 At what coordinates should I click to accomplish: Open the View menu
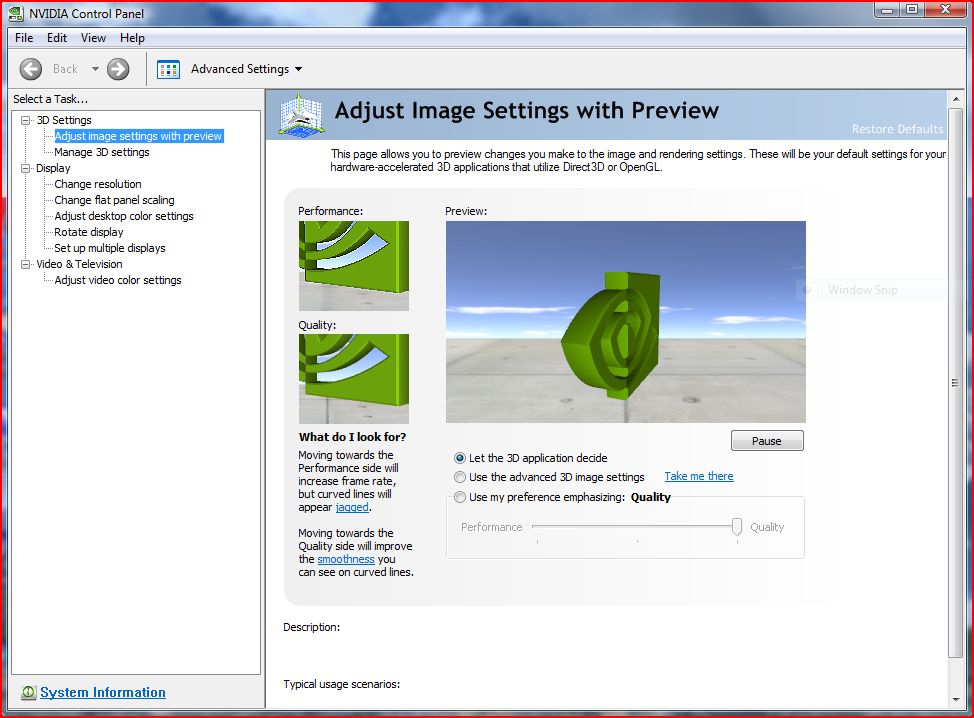93,38
